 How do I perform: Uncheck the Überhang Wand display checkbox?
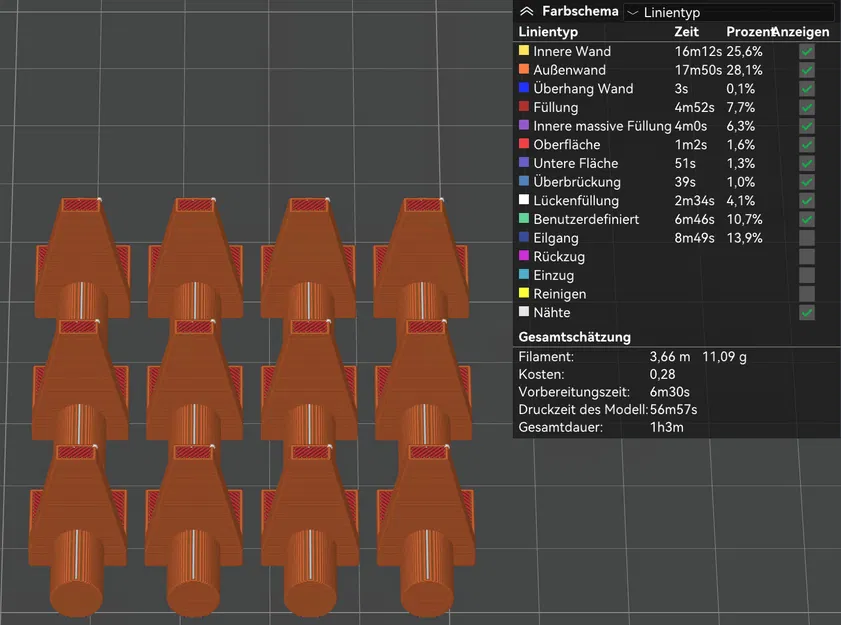coord(807,89)
